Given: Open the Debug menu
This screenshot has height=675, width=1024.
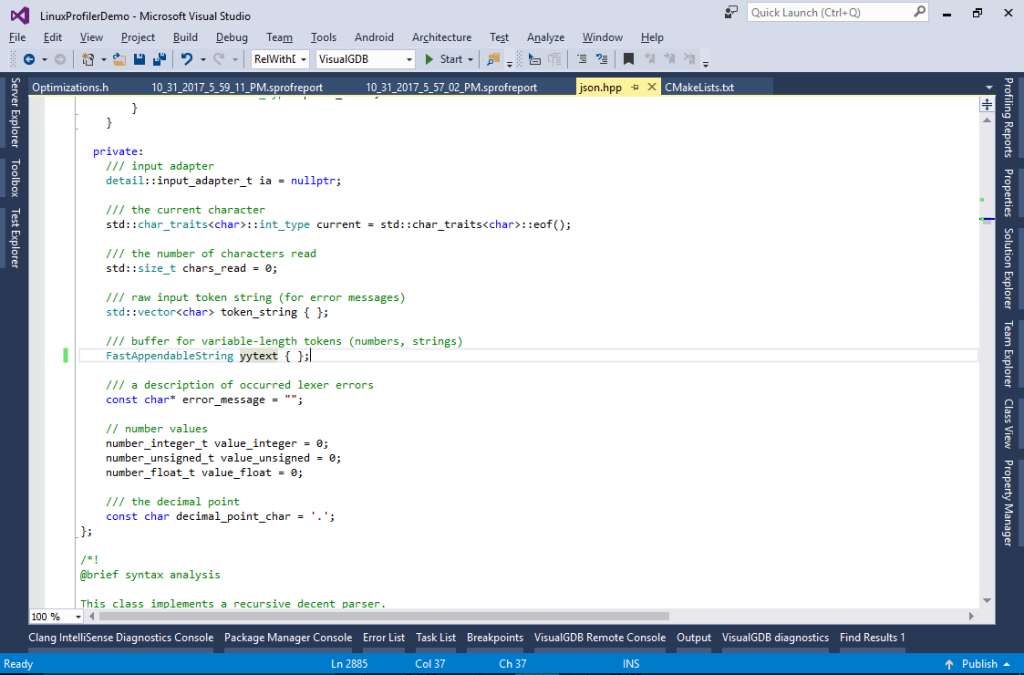Looking at the screenshot, I should (231, 37).
